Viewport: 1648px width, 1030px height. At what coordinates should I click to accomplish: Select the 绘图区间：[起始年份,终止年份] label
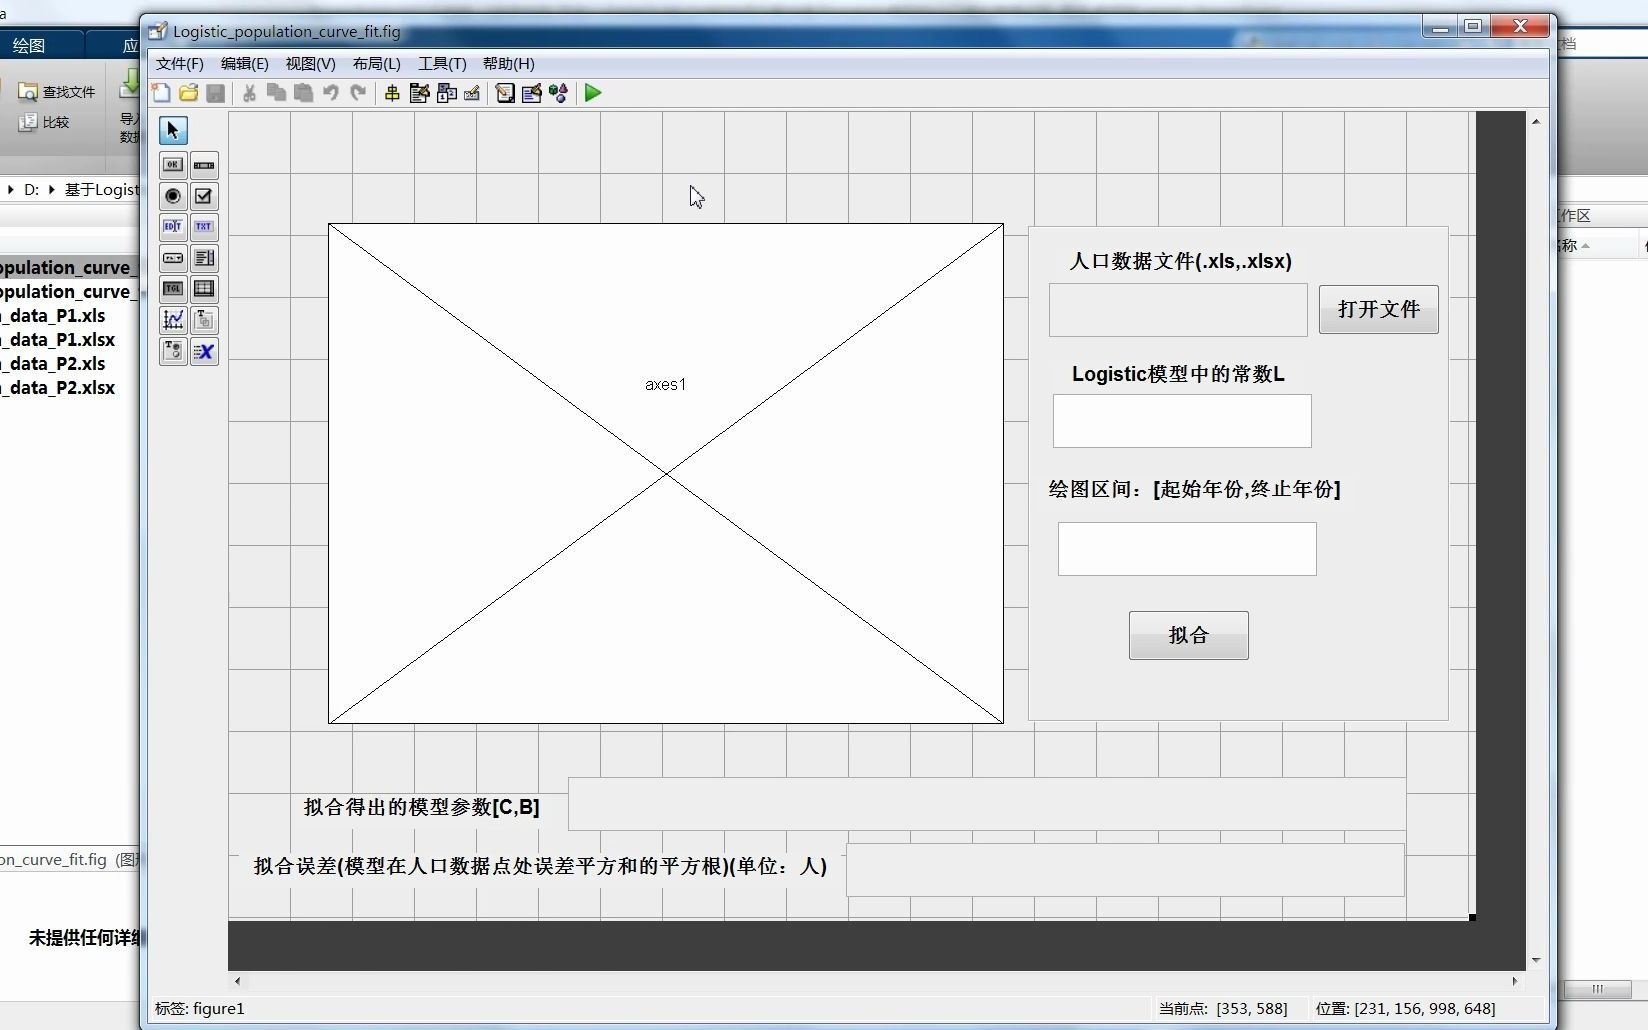pos(1194,489)
